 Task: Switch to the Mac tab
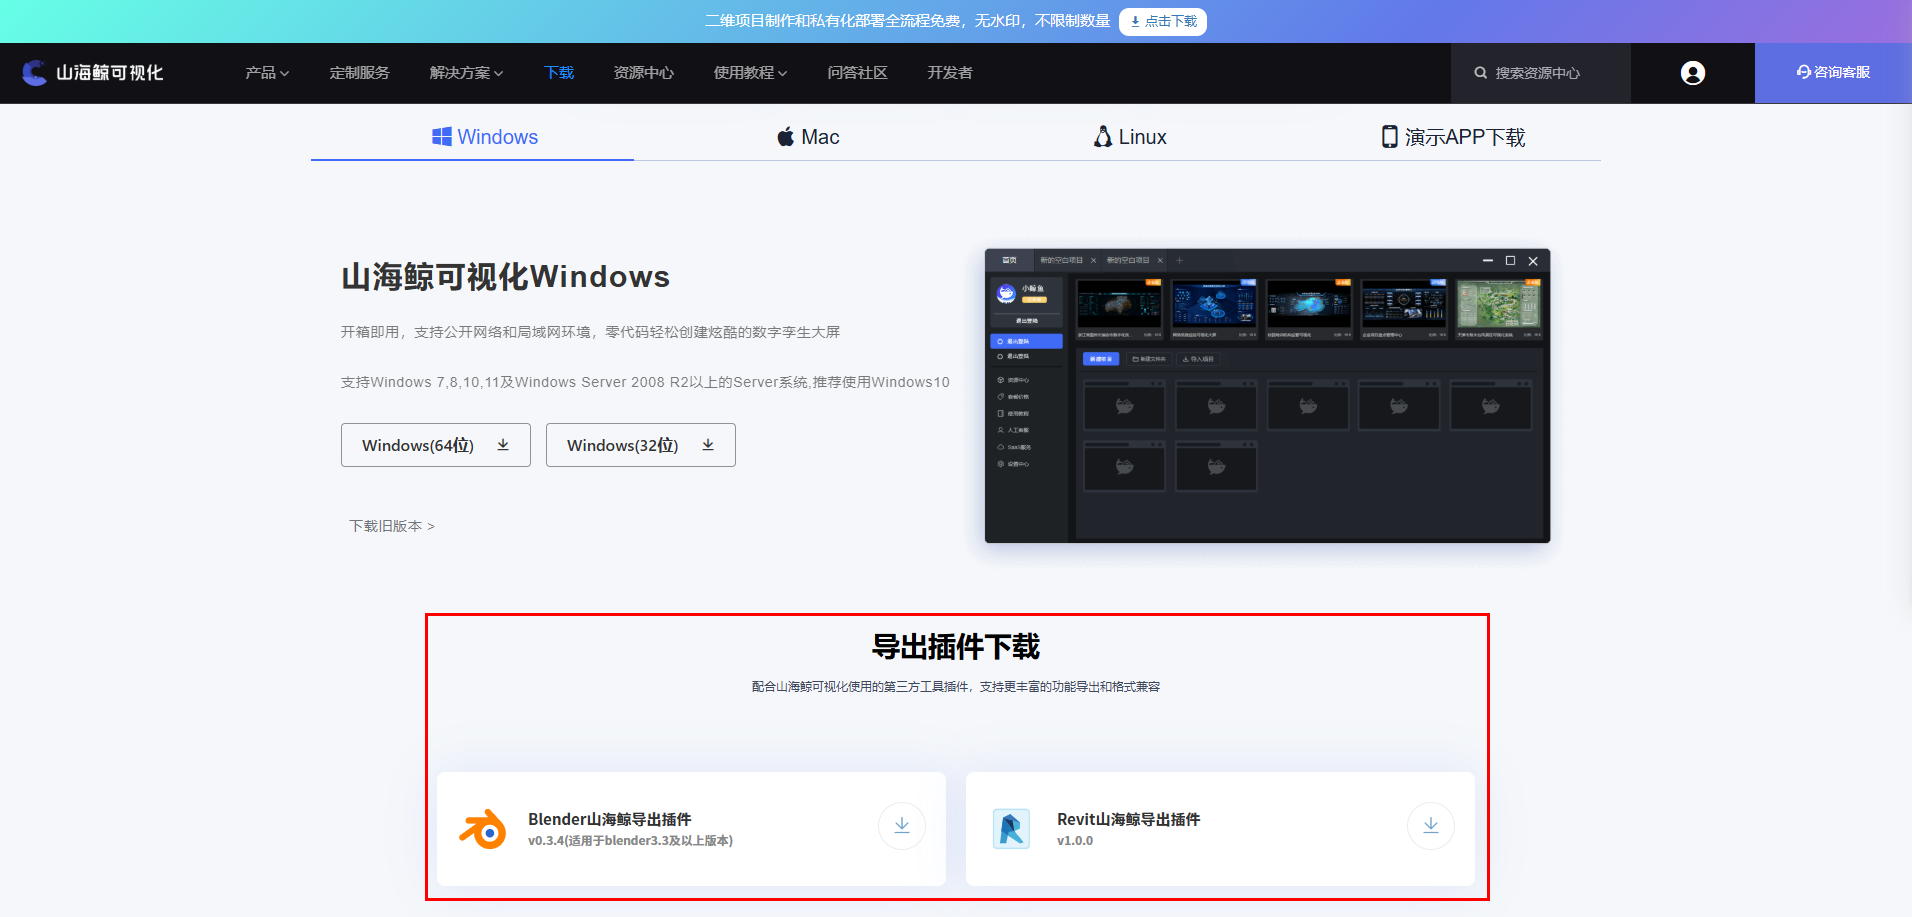click(808, 137)
